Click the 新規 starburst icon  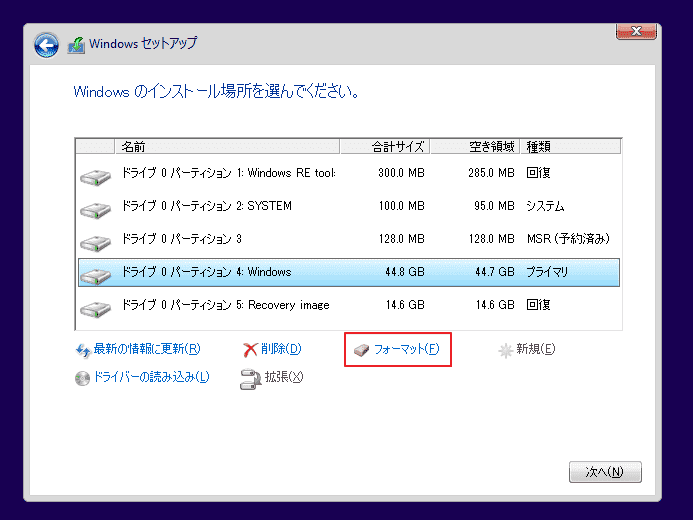(x=506, y=351)
